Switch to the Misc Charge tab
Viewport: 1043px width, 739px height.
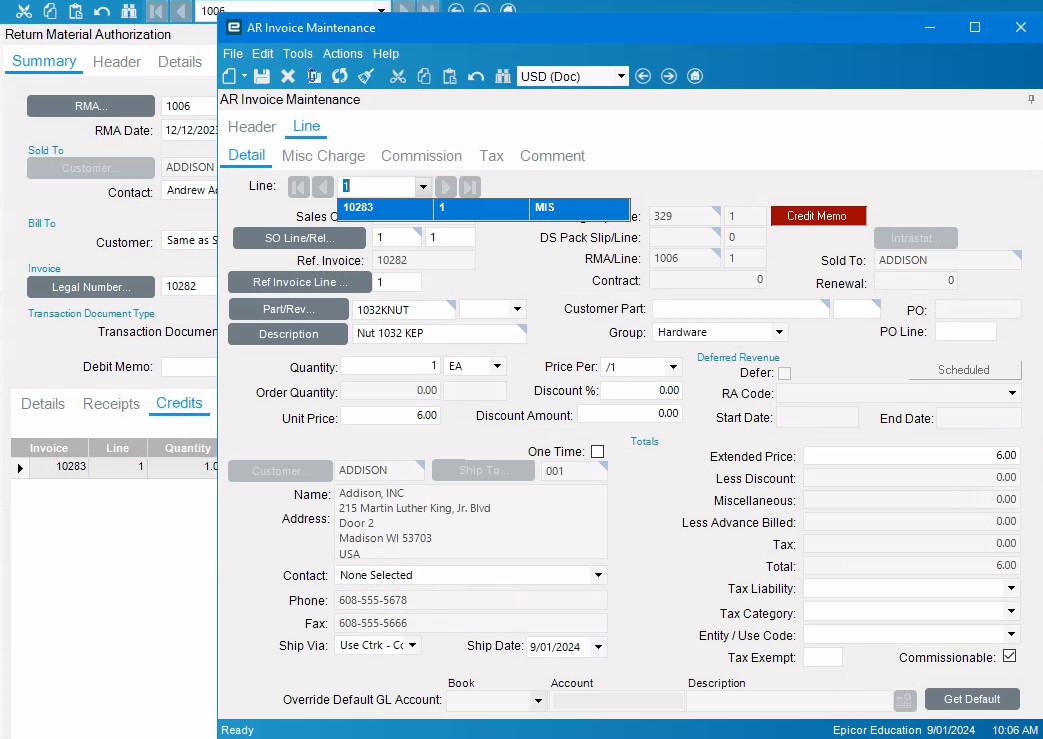point(323,156)
